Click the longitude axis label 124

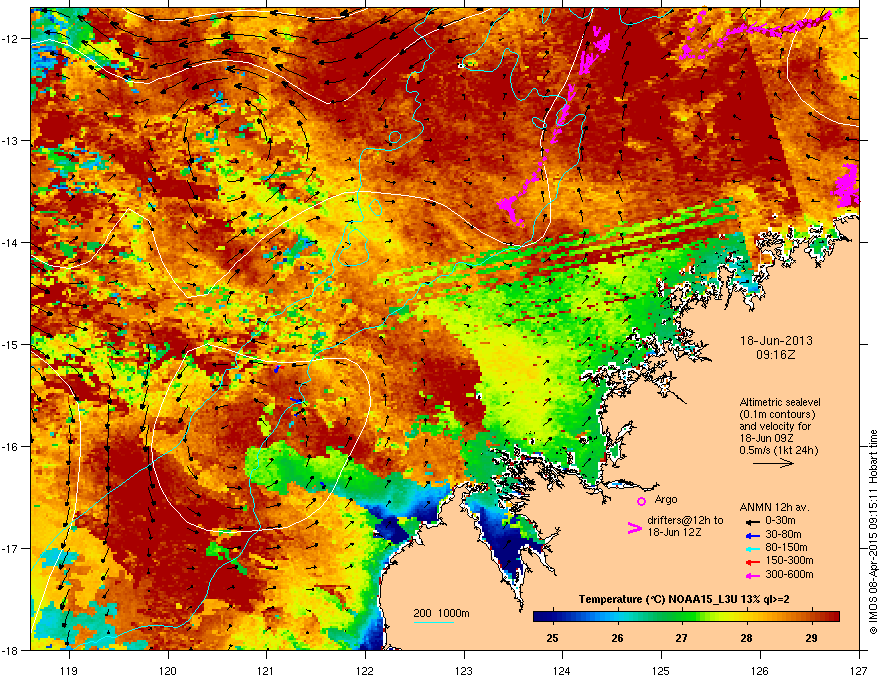click(562, 670)
